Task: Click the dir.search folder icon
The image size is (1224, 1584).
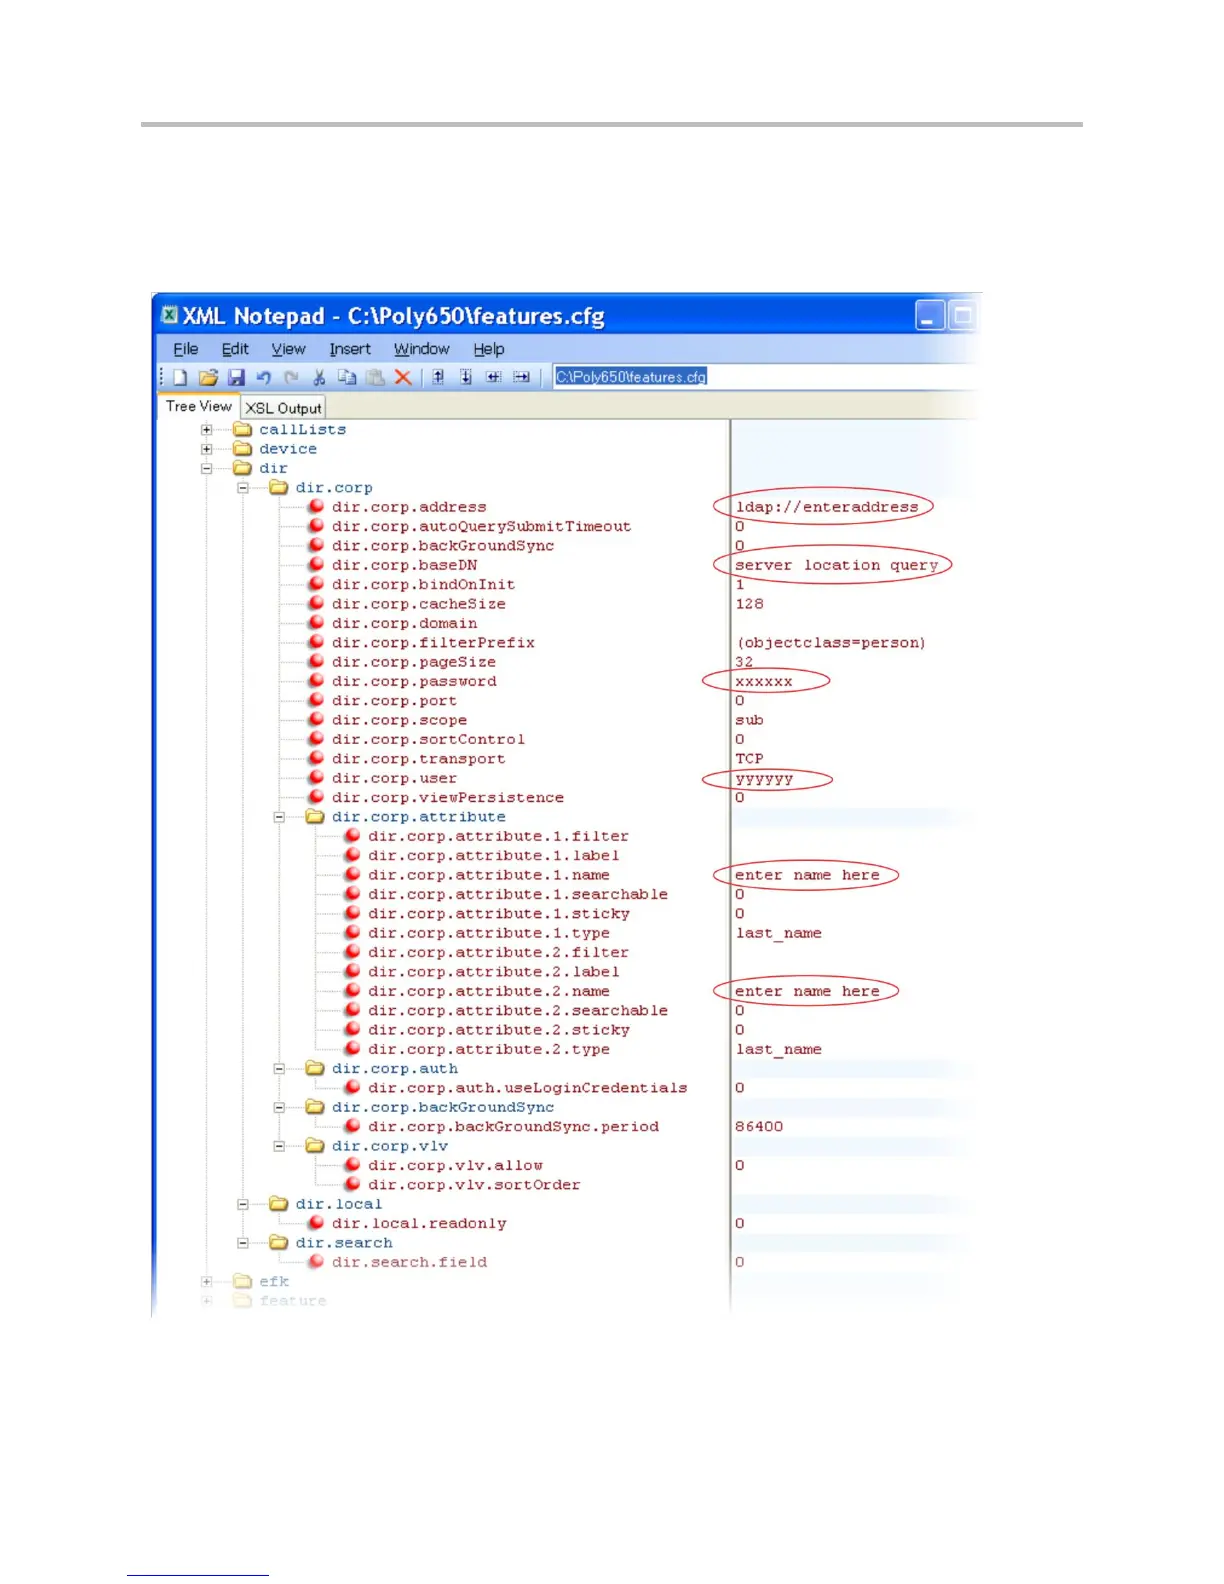Action: [x=278, y=1242]
